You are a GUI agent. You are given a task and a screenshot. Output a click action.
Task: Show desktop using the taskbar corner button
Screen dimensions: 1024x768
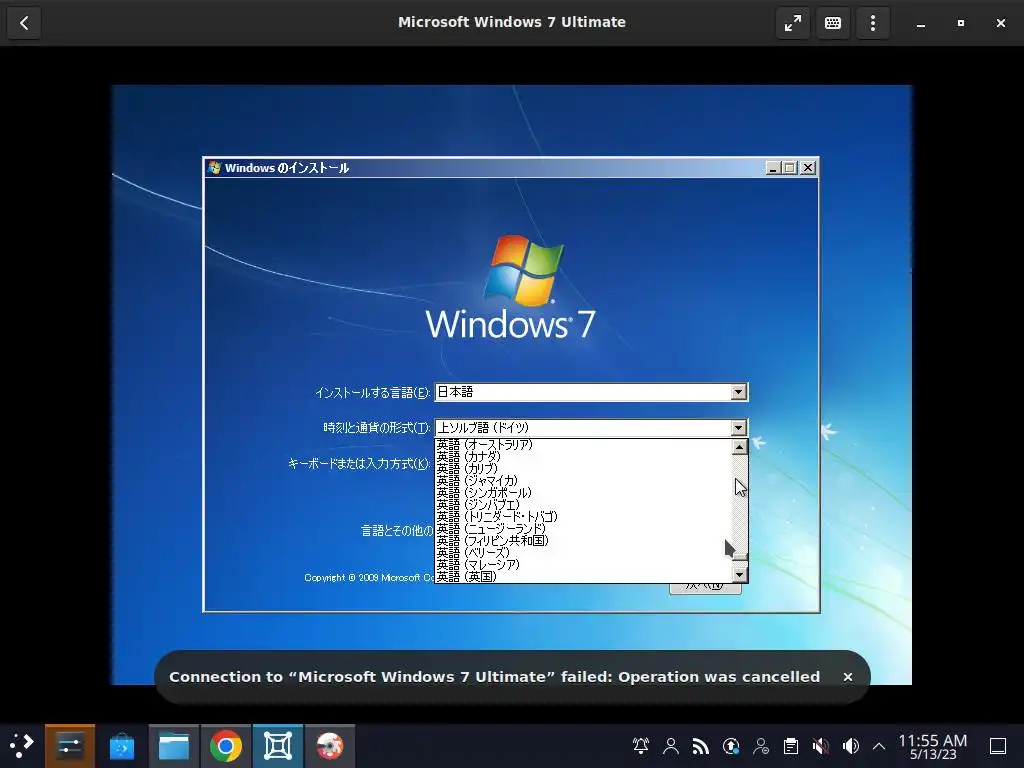point(998,746)
